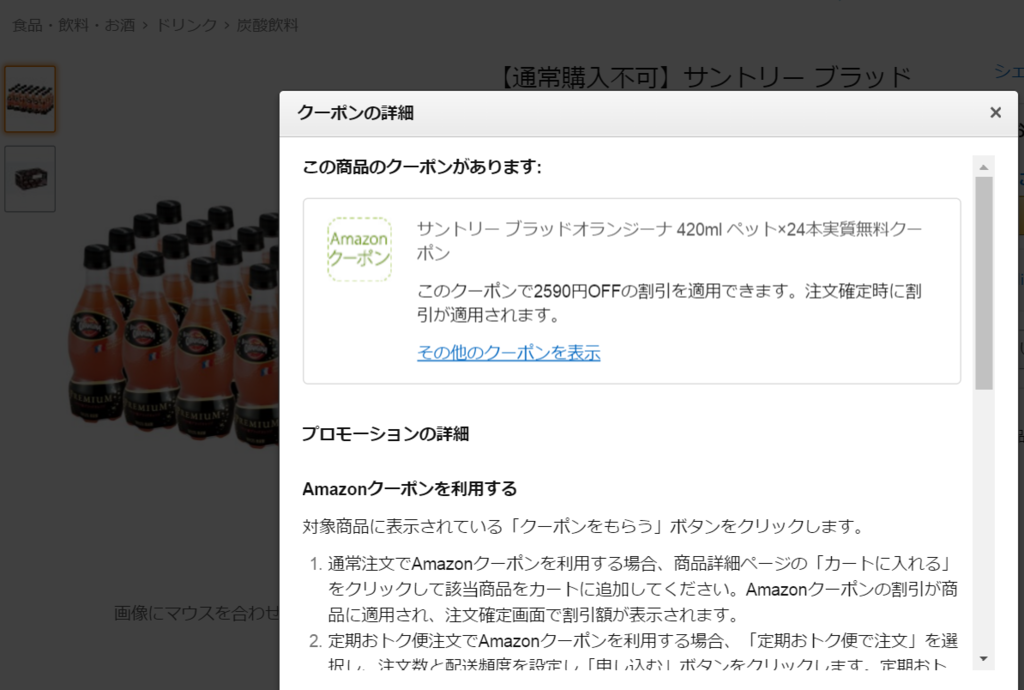Click step 2 定期おトク便注文 text
The width and height of the screenshot is (1024, 690).
(643, 653)
